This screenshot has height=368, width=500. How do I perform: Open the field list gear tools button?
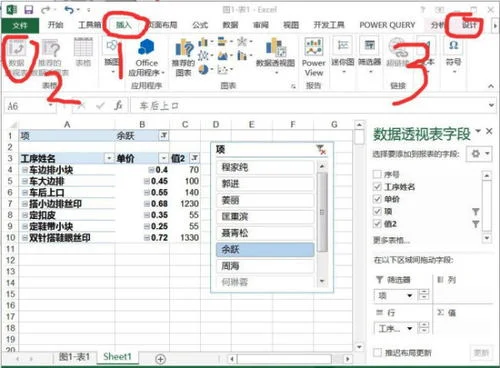click(479, 154)
